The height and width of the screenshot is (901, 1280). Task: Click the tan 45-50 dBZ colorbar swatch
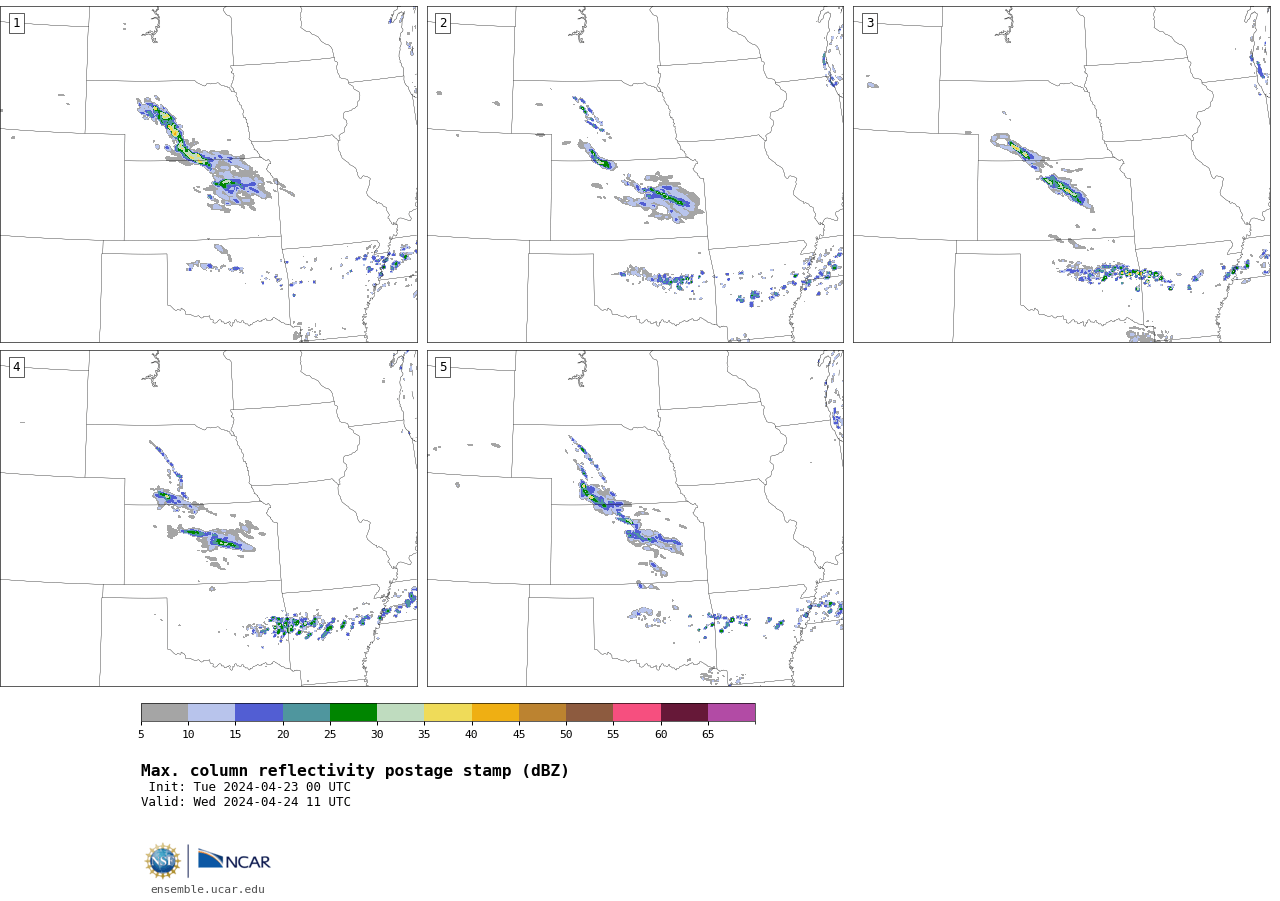coord(542,712)
